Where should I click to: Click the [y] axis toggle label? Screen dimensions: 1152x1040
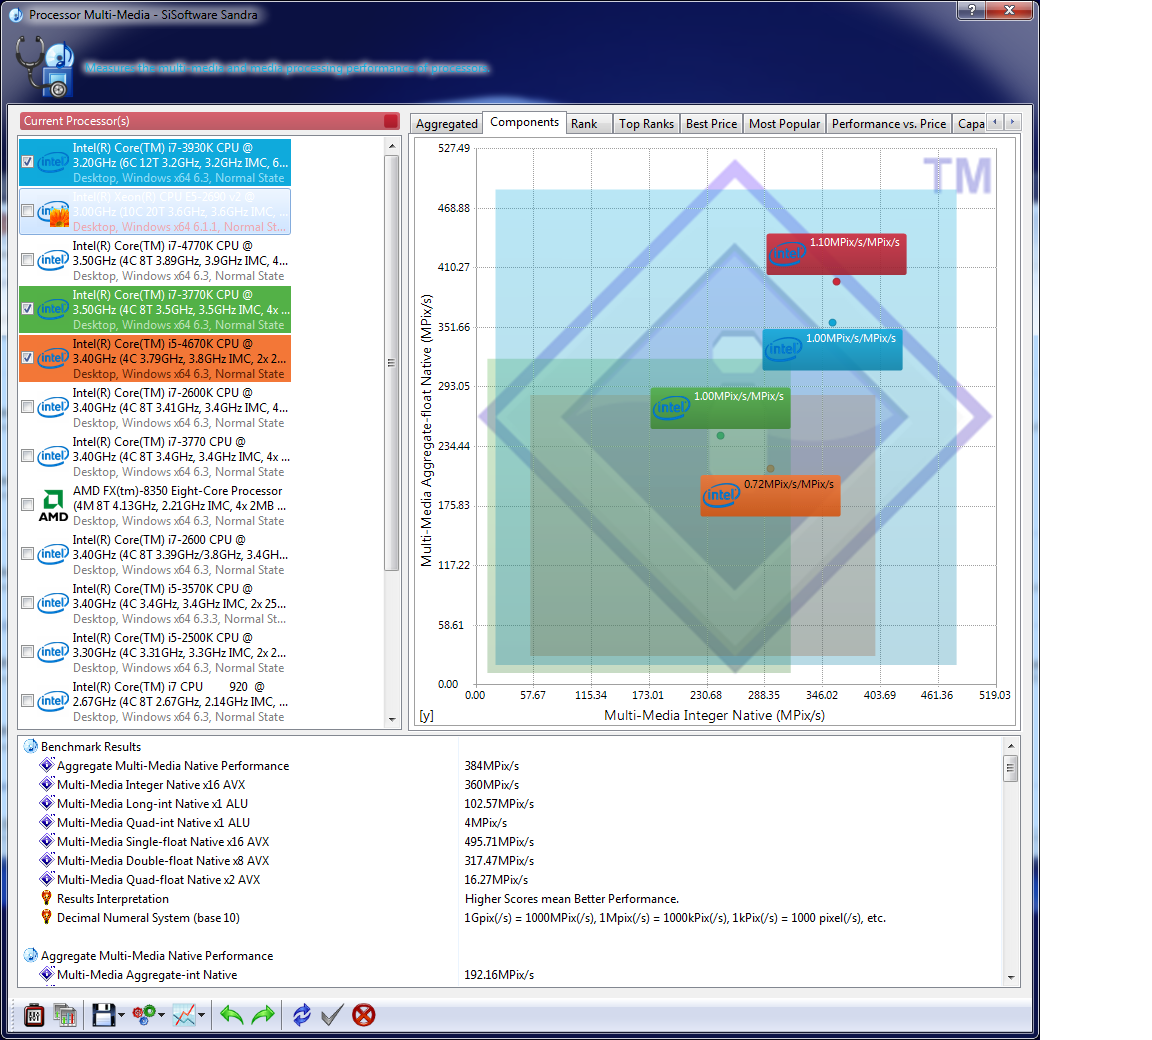coord(426,715)
